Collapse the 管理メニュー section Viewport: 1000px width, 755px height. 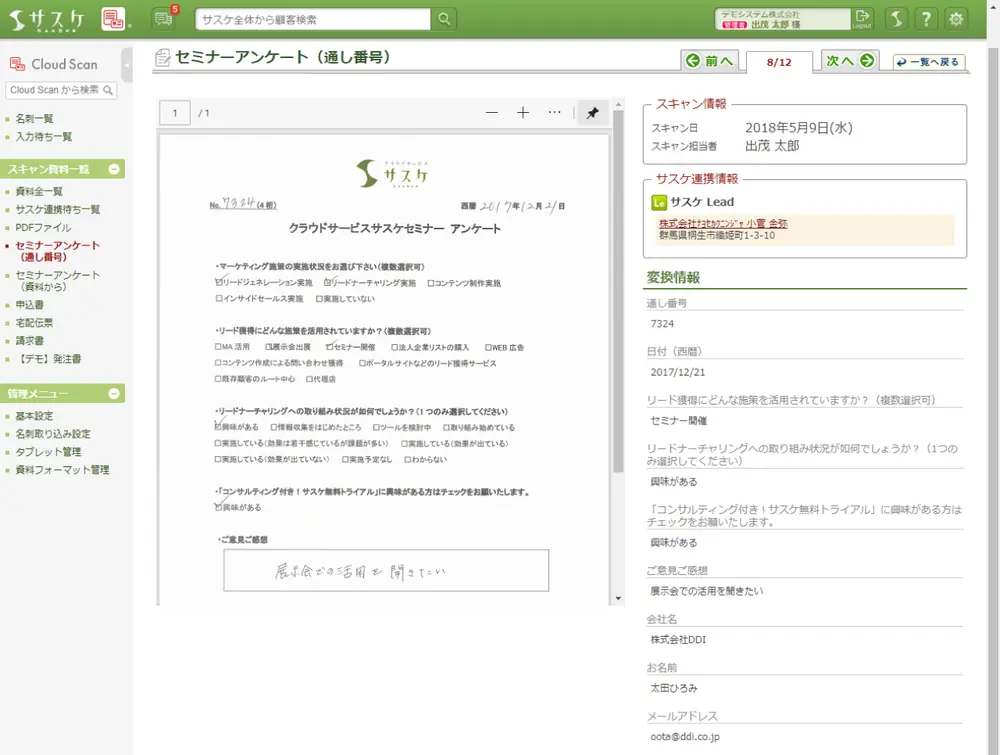[x=114, y=394]
